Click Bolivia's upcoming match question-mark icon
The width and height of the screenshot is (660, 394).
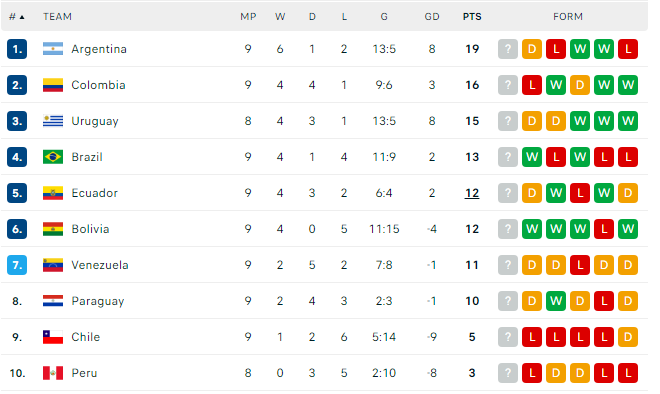pyautogui.click(x=508, y=229)
